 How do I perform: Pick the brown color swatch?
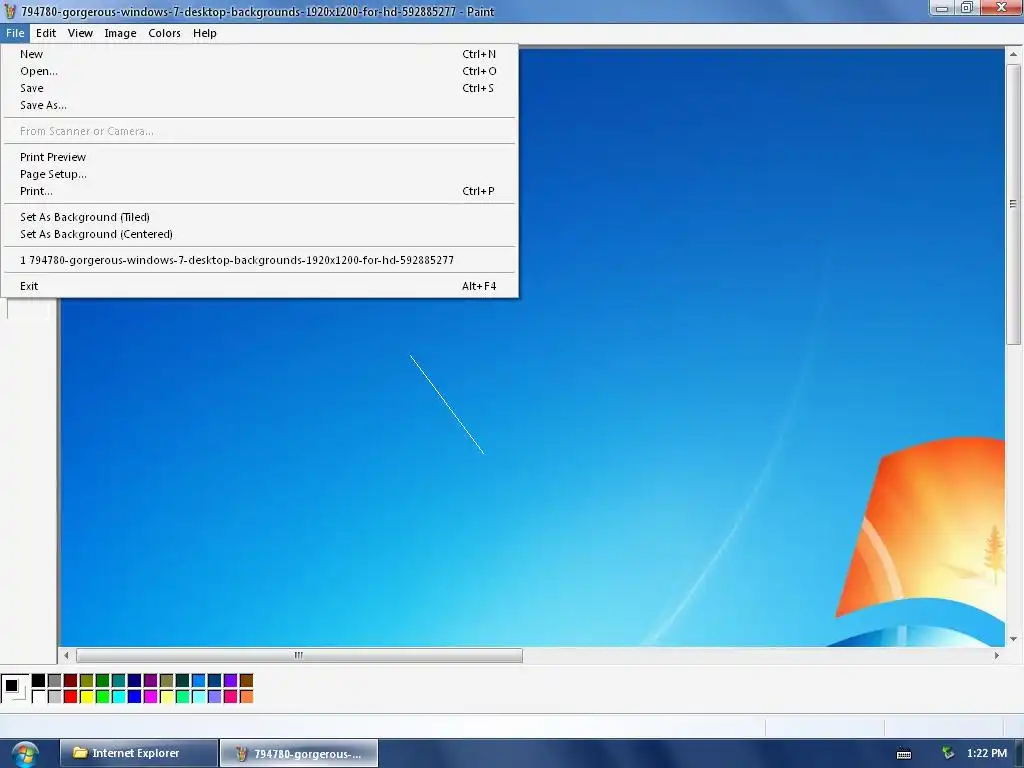247,680
